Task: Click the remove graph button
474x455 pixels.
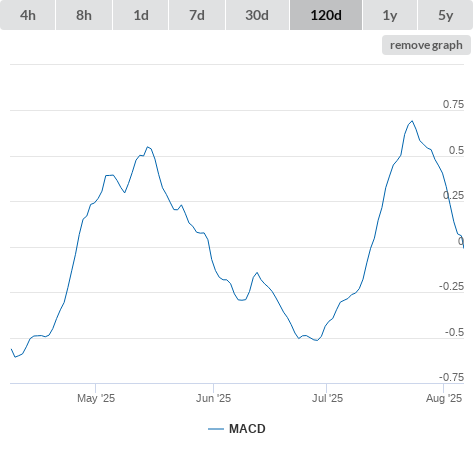Action: point(426,45)
